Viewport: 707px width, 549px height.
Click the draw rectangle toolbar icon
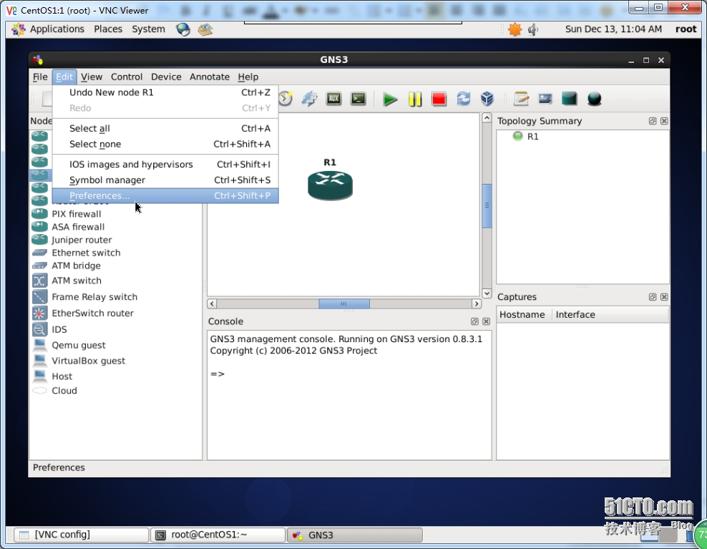(x=569, y=98)
